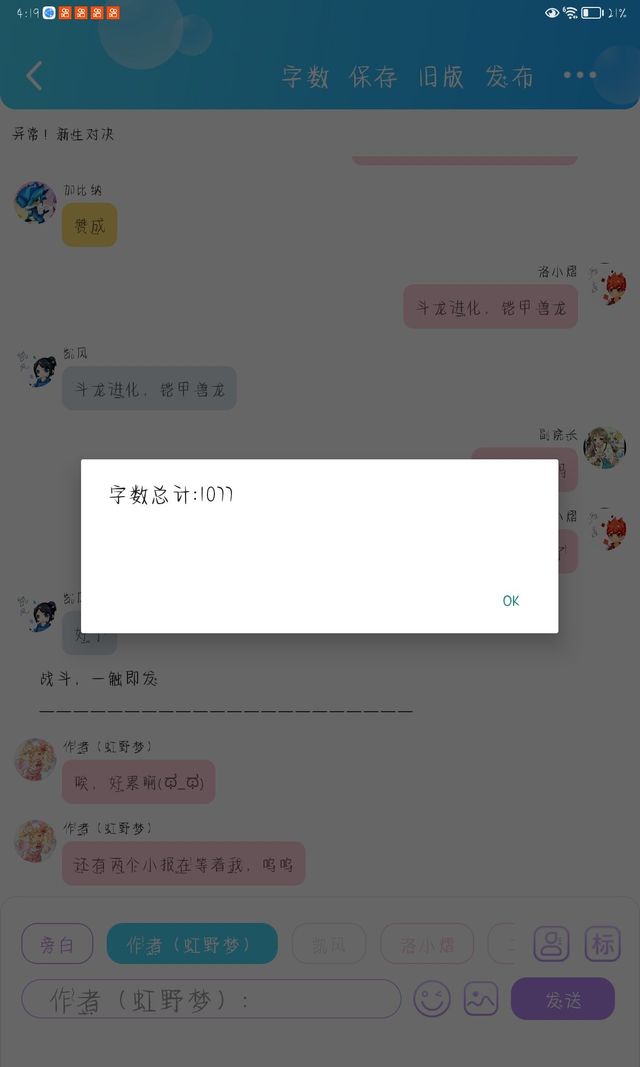Open the character manager person icon
Viewport: 640px width, 1067px height.
click(551, 943)
